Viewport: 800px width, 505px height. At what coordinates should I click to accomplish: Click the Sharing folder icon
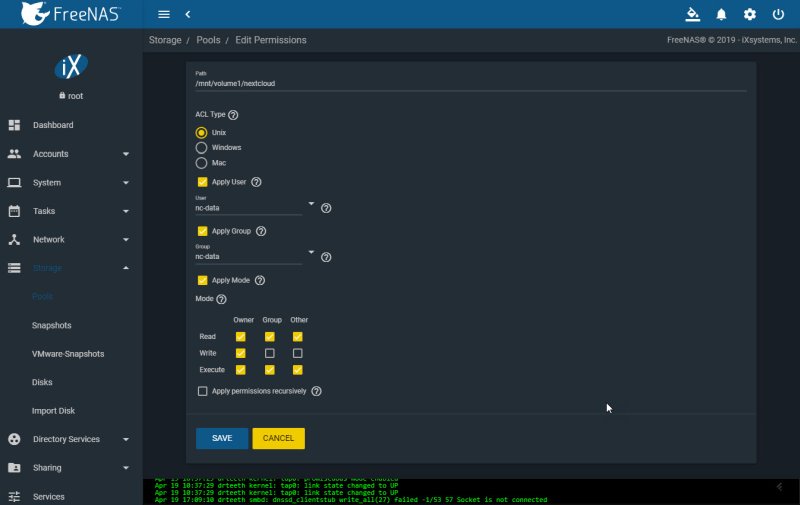tap(14, 467)
